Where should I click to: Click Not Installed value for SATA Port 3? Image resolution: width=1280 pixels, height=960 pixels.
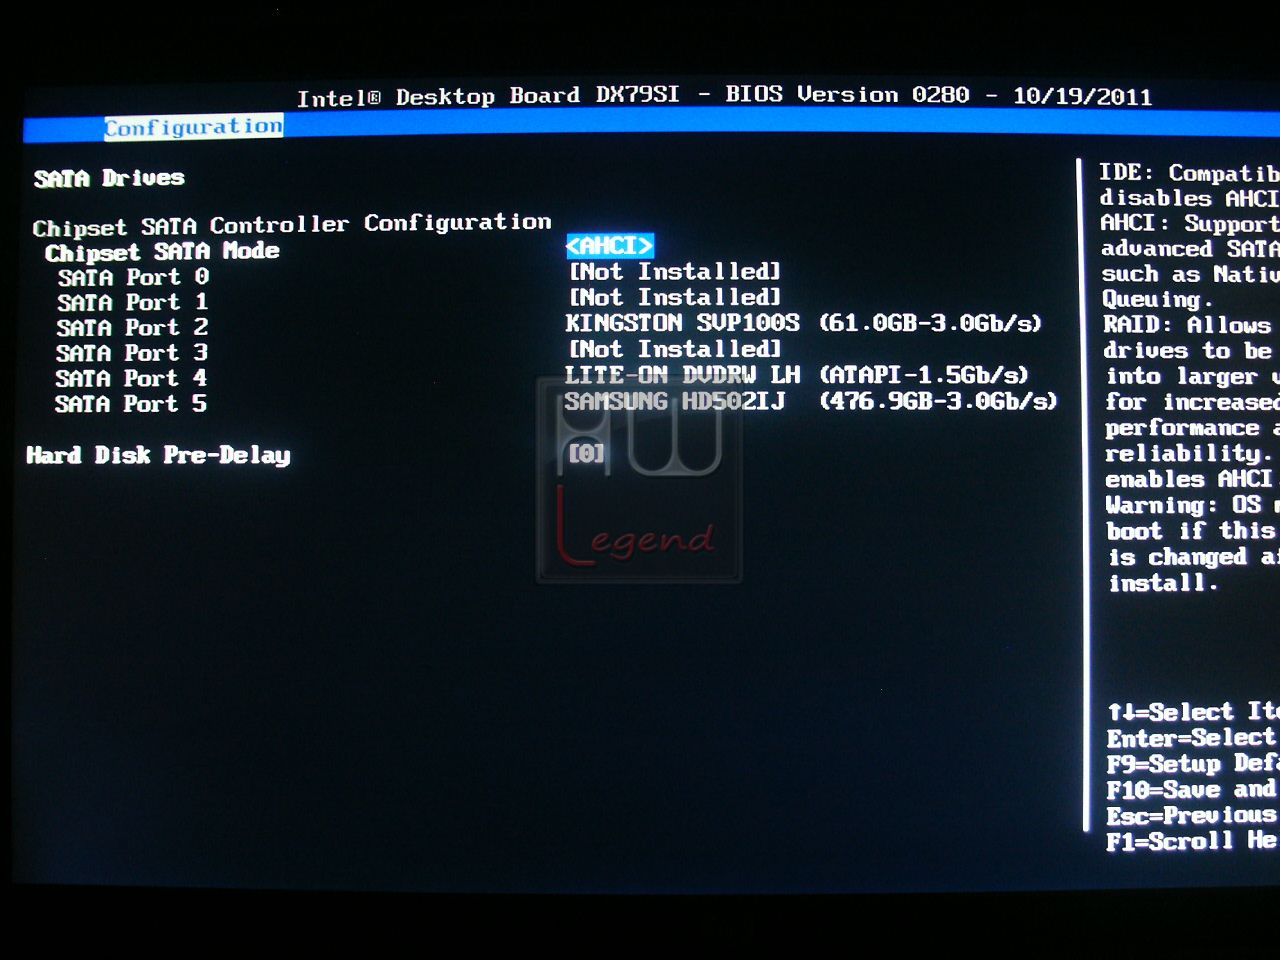pyautogui.click(x=674, y=349)
